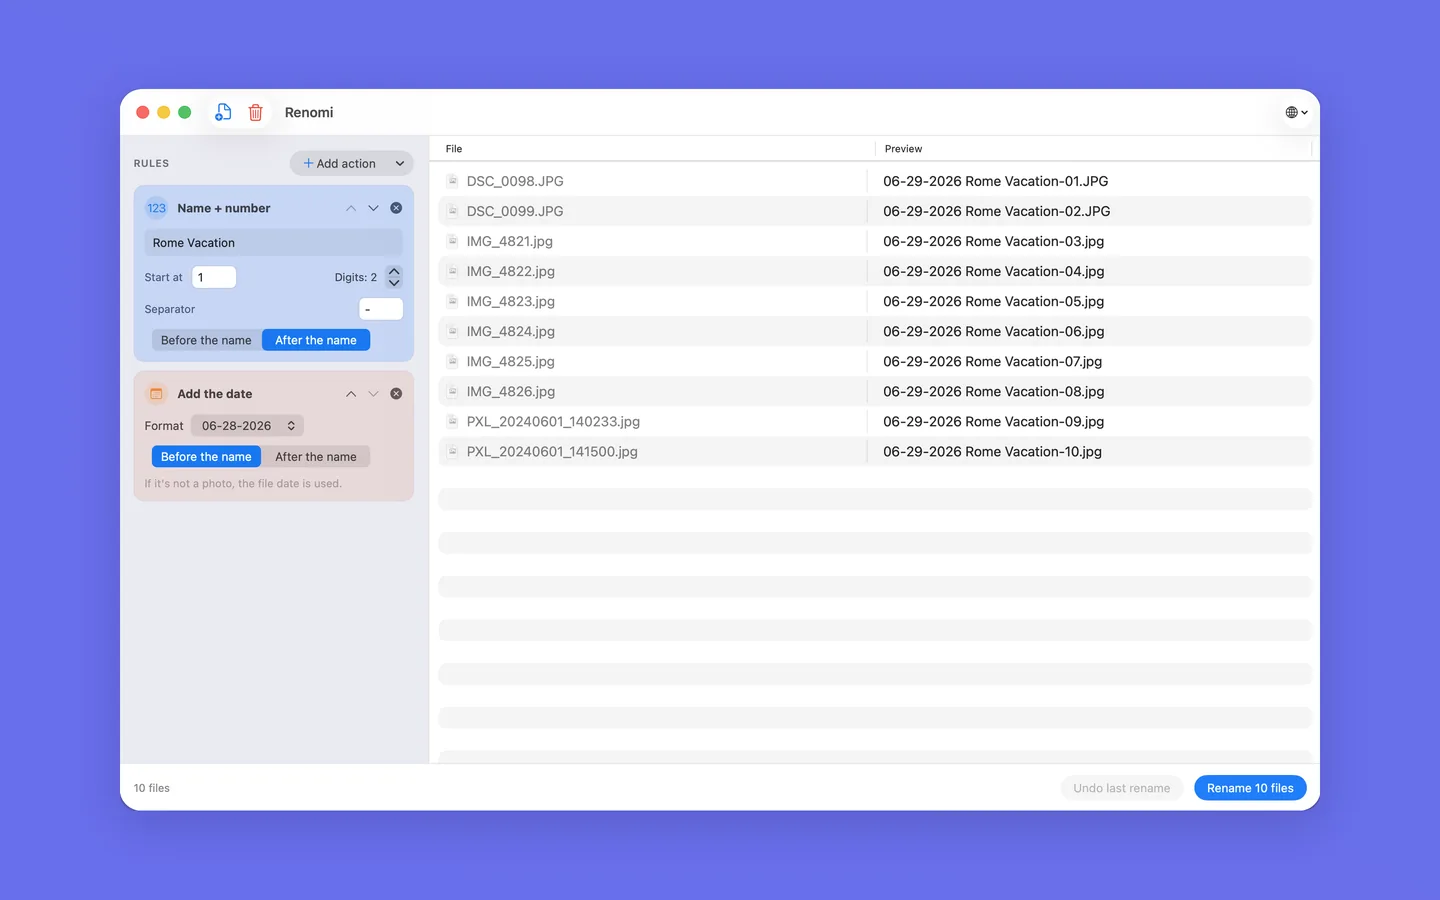Image resolution: width=1440 pixels, height=900 pixels.
Task: Move Name + number rule down
Action: [373, 208]
